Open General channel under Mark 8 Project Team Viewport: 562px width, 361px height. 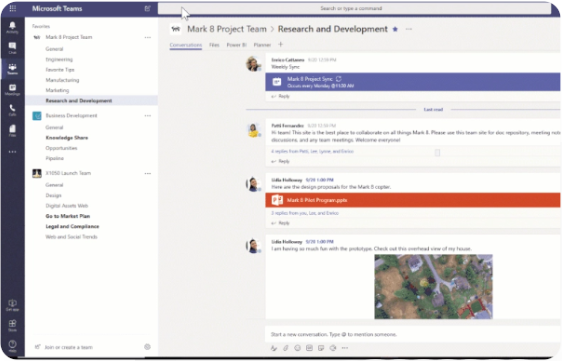pos(54,49)
